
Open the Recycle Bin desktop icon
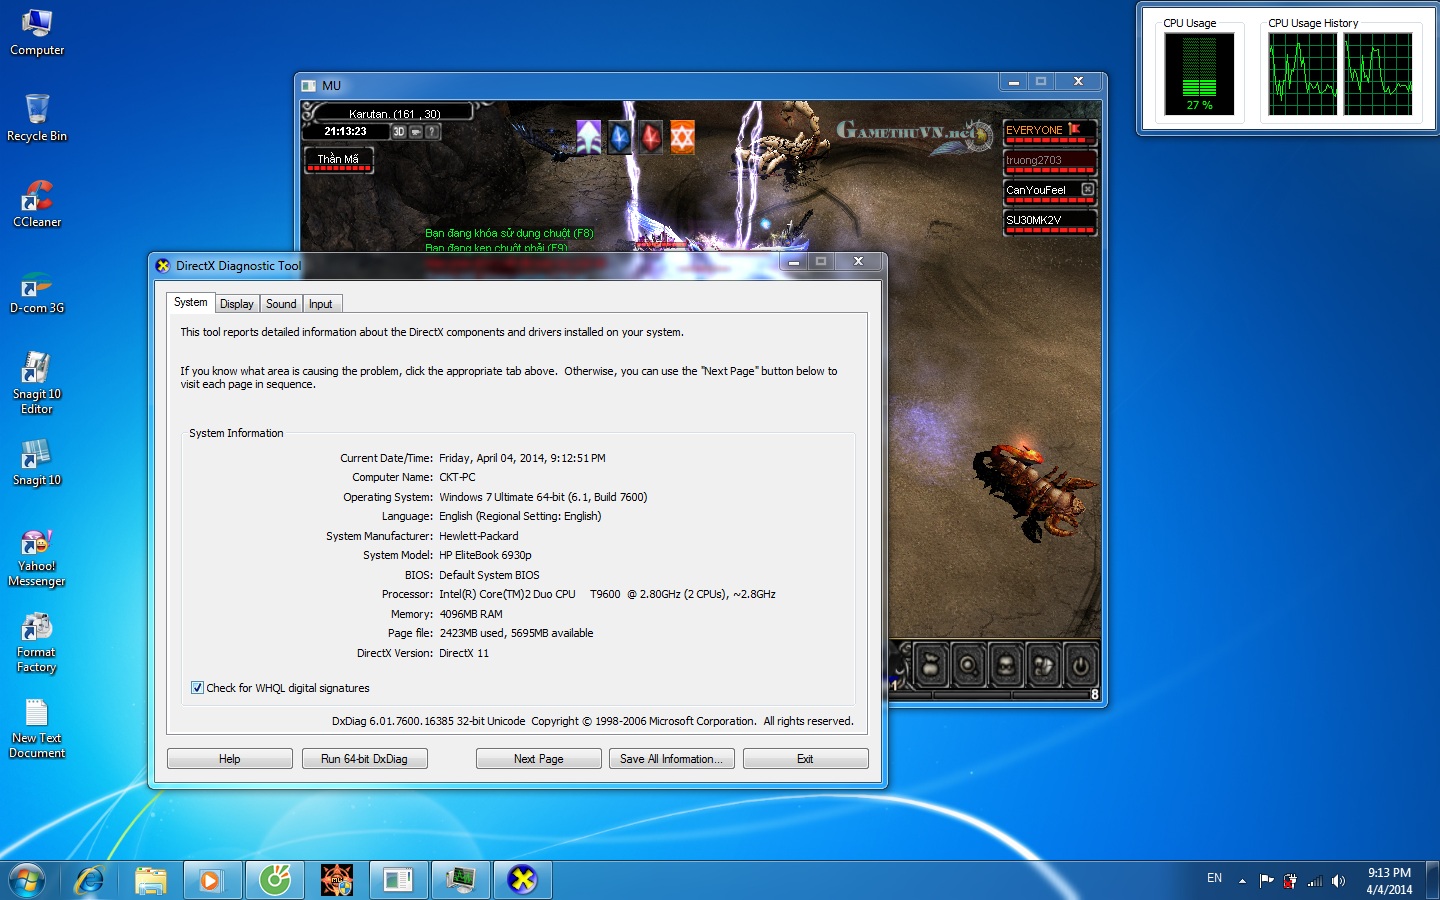37,119
